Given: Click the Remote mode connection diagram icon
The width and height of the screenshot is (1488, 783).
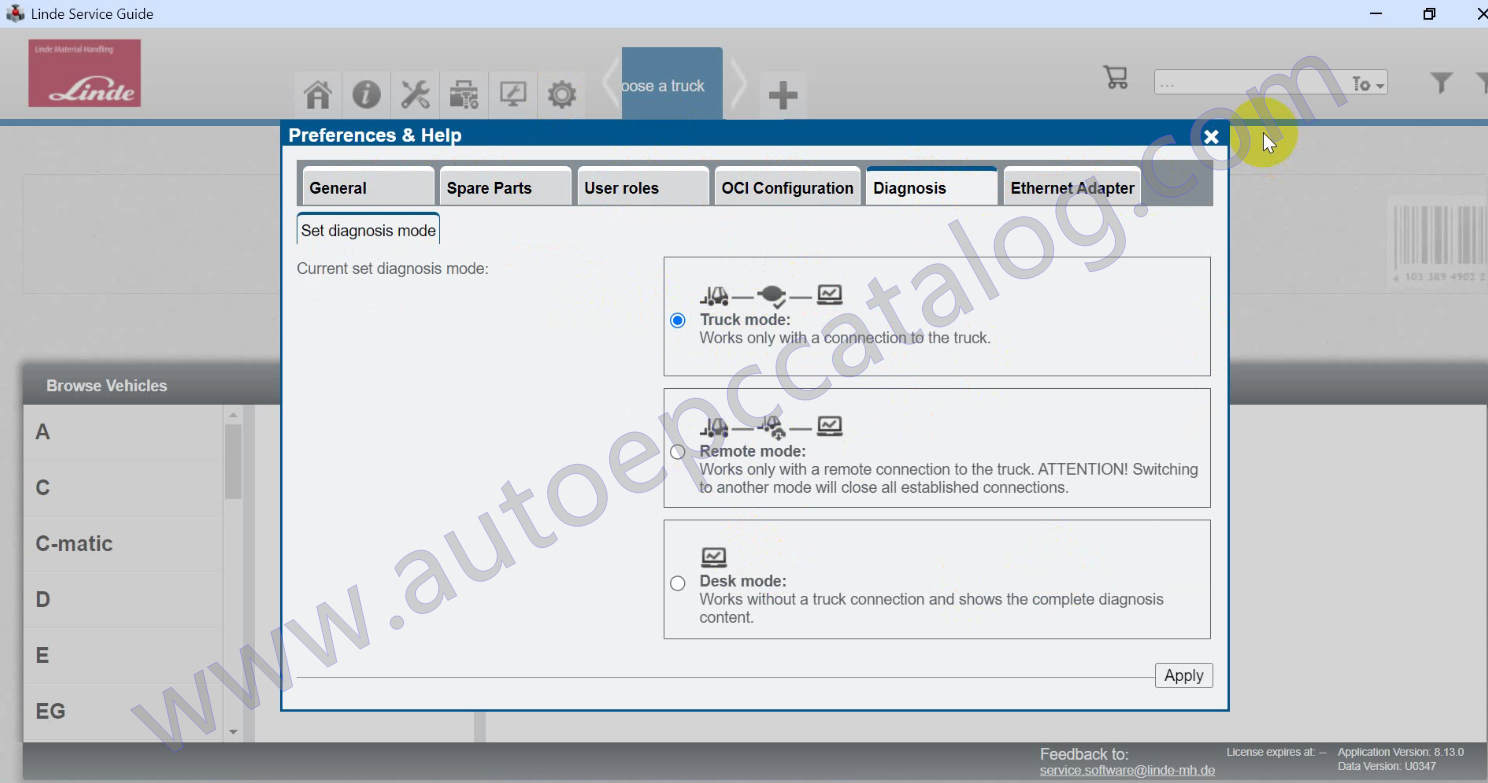Looking at the screenshot, I should (x=771, y=427).
